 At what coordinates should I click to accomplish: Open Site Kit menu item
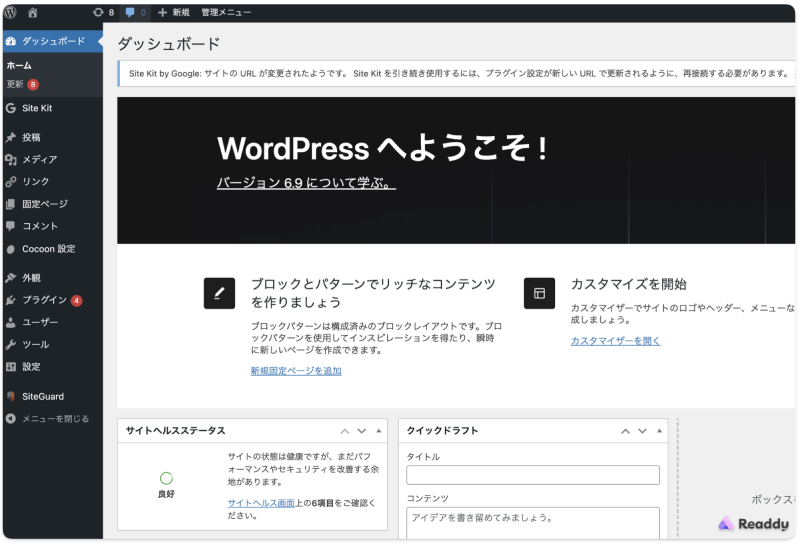53,108
